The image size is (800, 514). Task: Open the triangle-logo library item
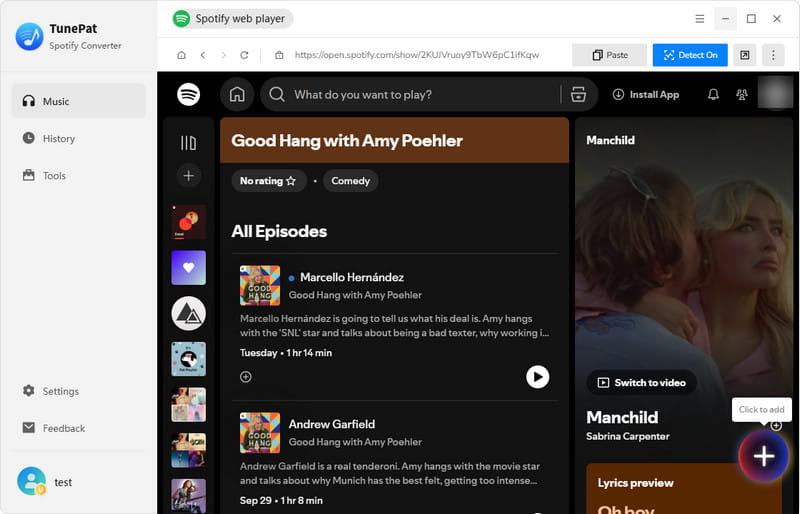coord(189,313)
